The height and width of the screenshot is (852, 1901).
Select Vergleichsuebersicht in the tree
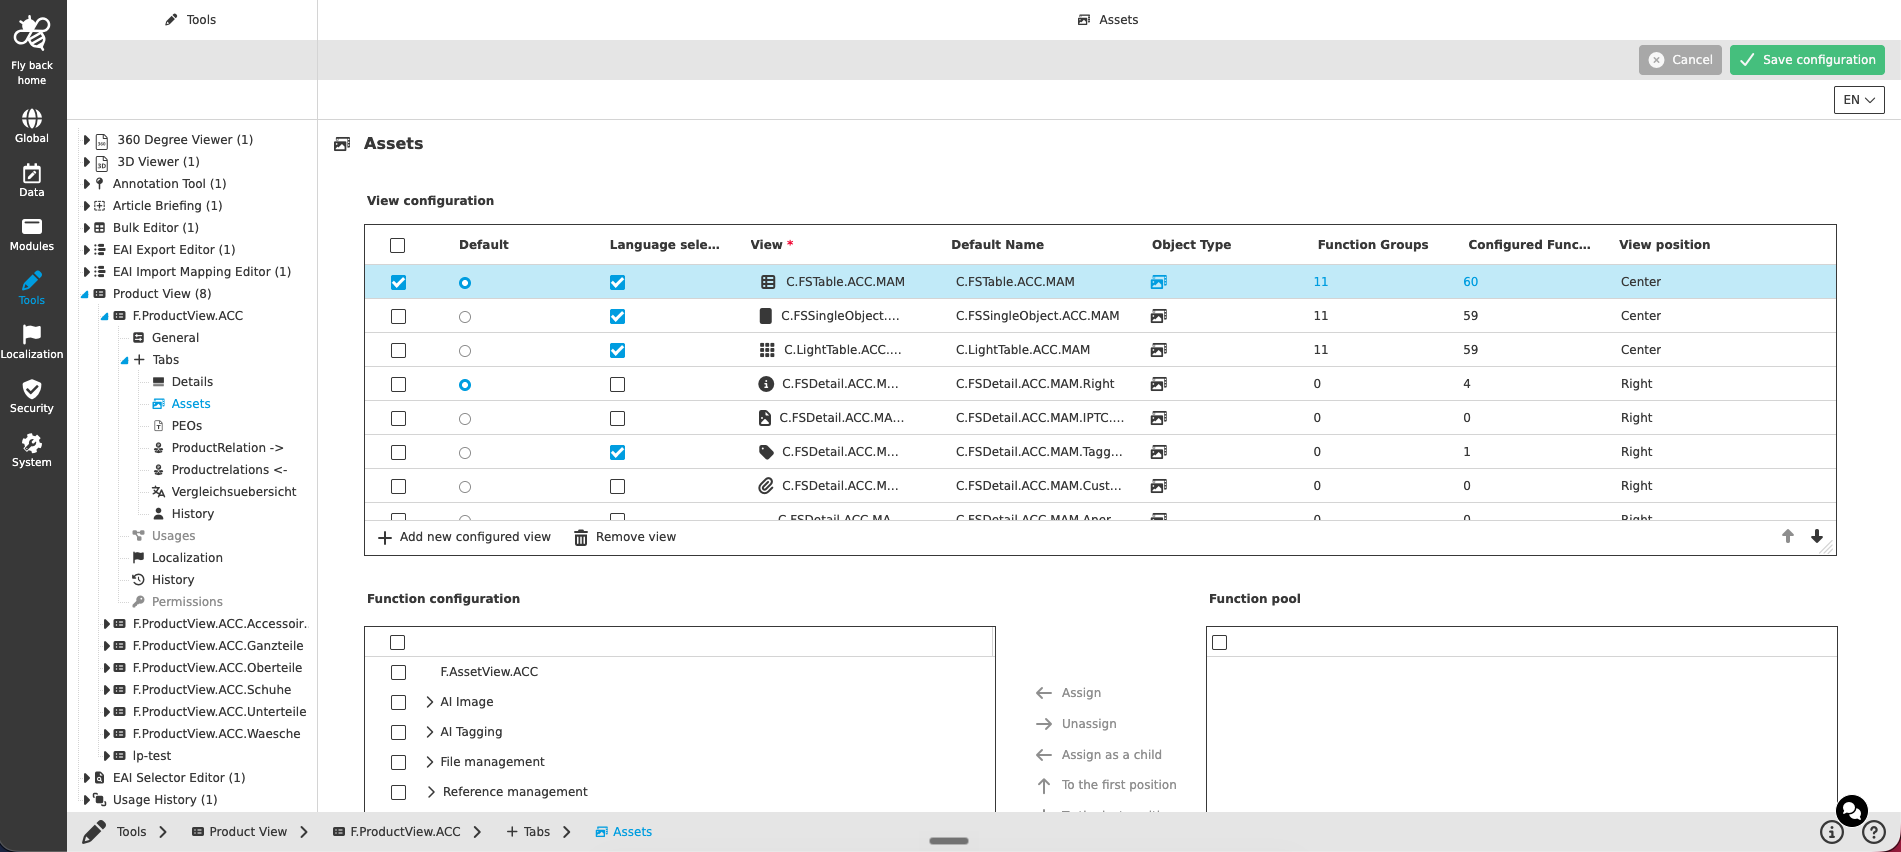click(x=234, y=492)
